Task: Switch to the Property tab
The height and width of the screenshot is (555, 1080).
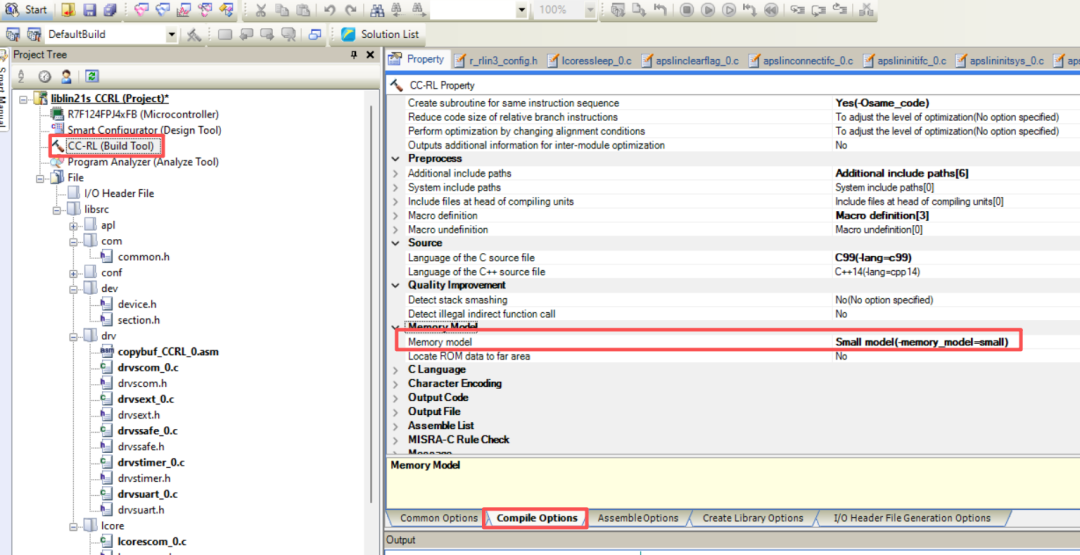Action: [417, 60]
